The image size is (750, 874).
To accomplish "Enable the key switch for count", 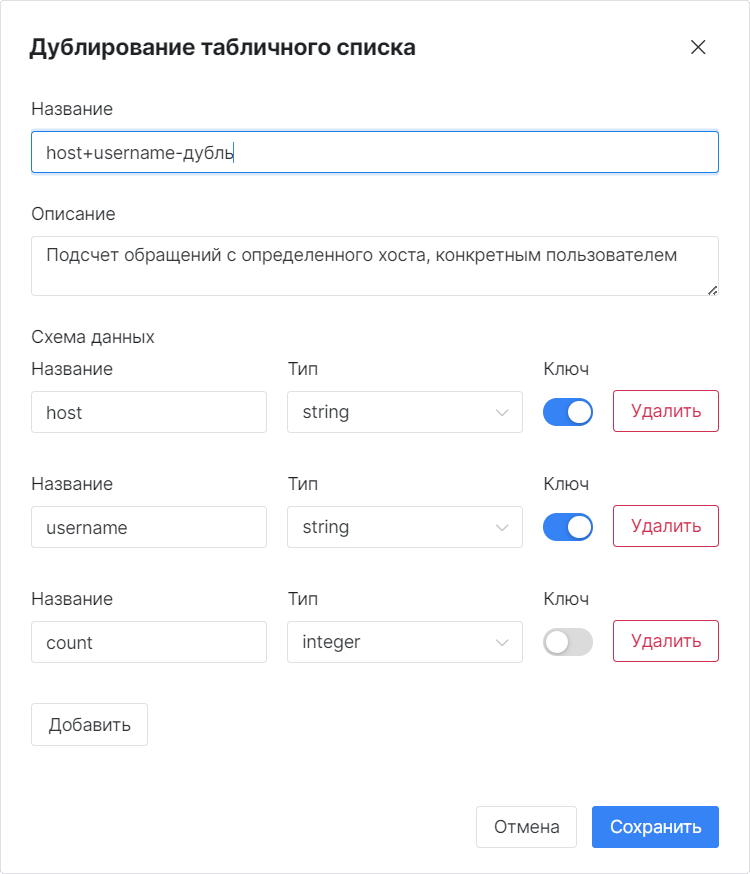I will pos(568,642).
